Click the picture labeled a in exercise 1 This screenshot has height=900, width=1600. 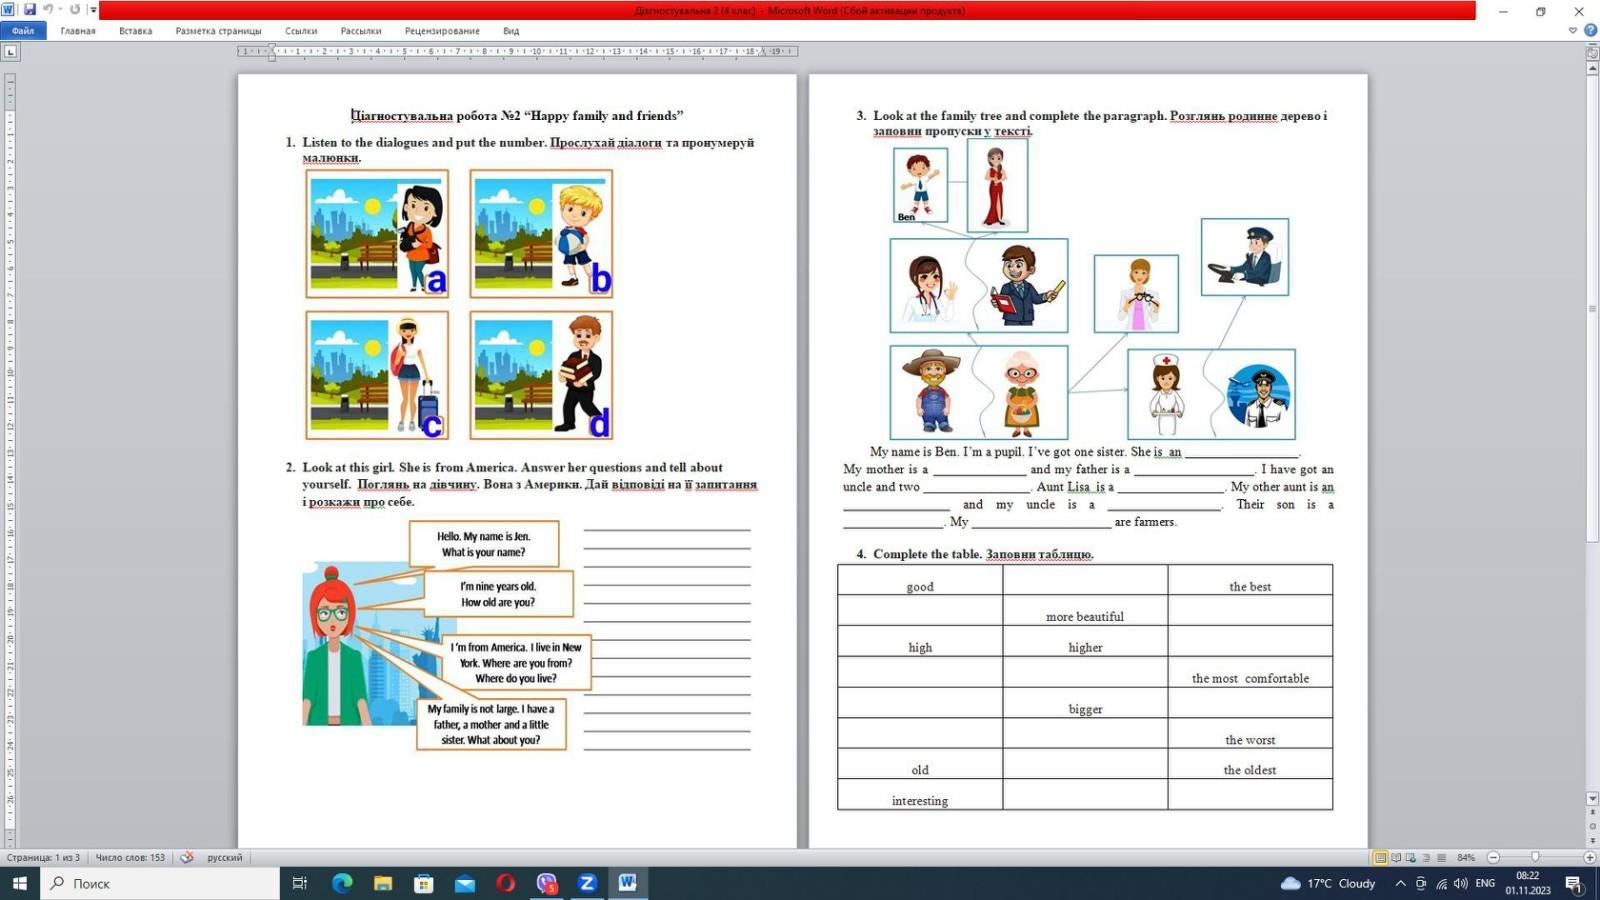coord(377,233)
